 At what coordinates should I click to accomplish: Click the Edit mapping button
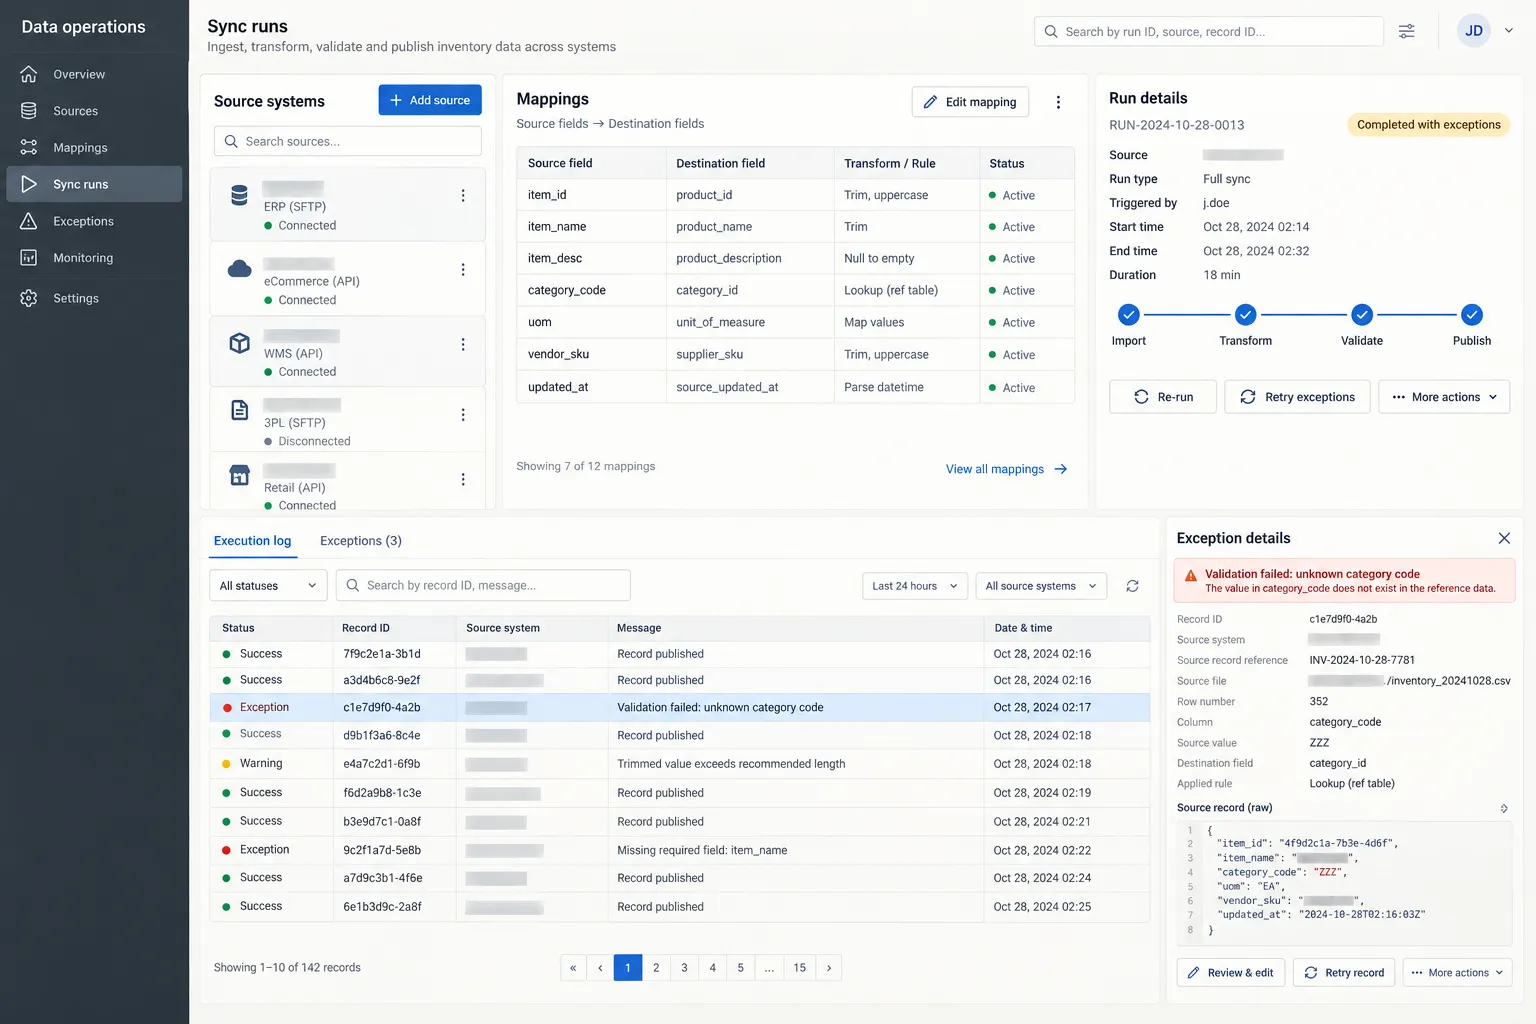tap(970, 102)
